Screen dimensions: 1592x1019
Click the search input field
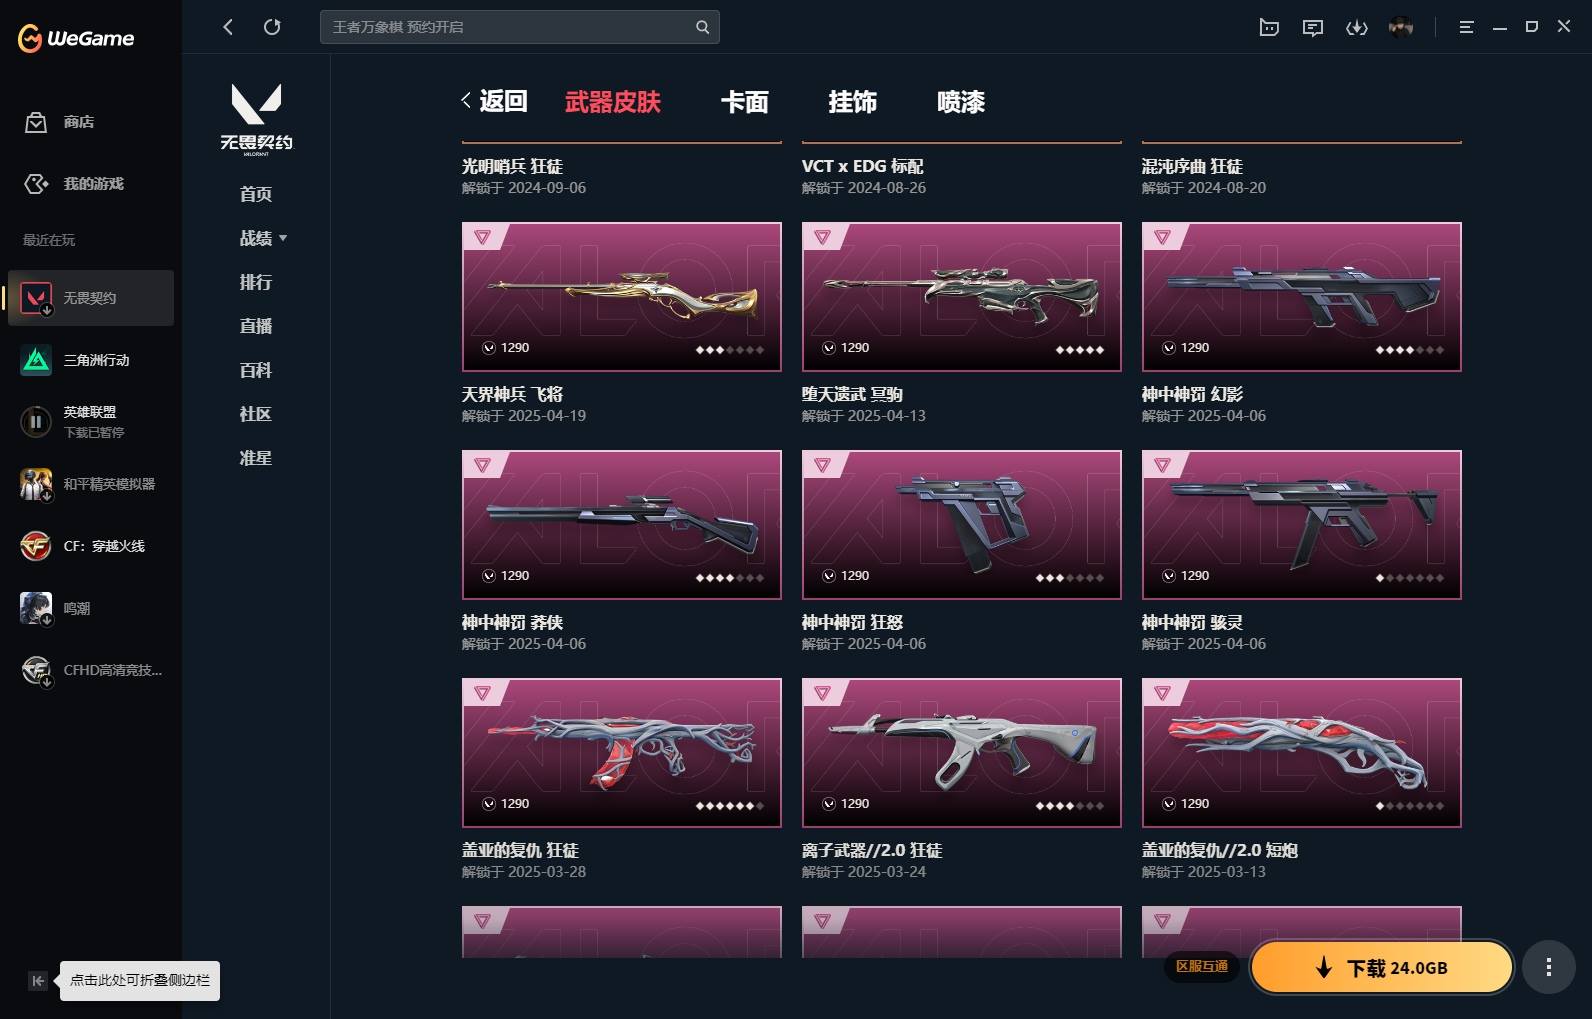520,27
